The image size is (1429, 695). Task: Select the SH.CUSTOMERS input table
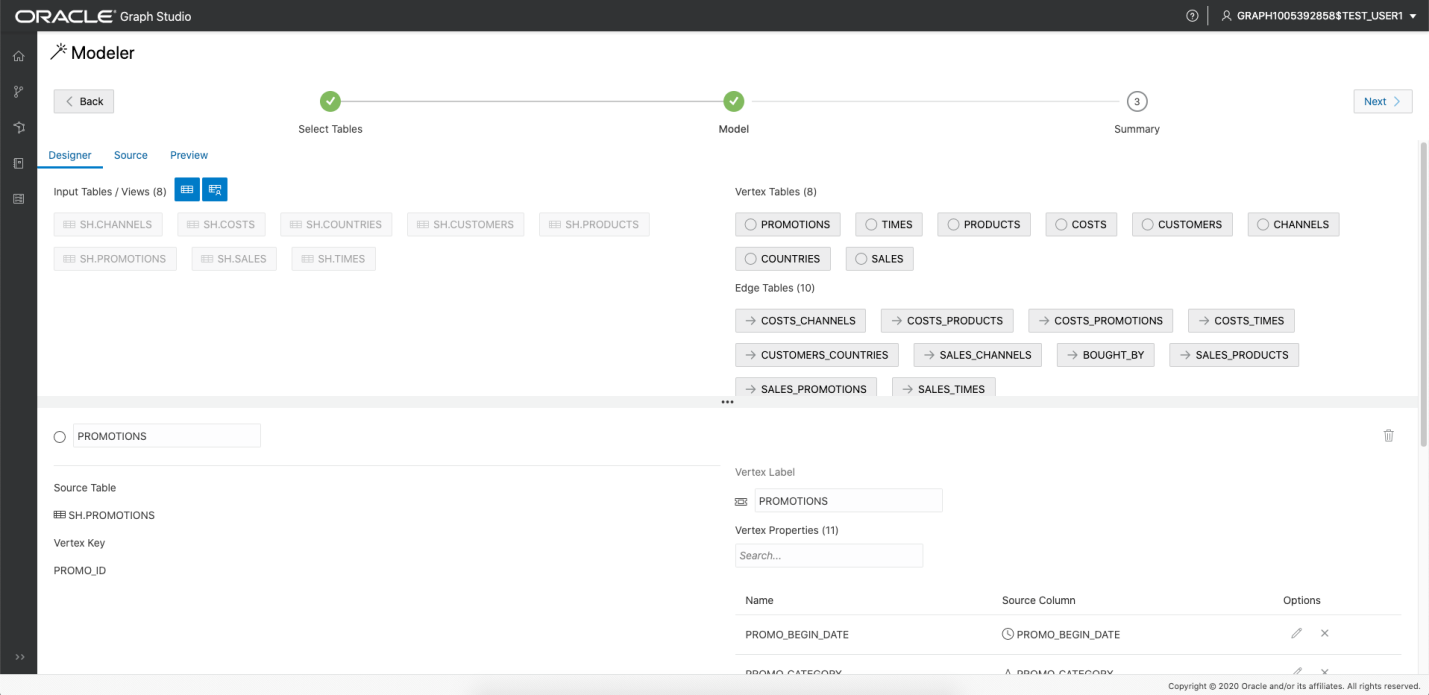click(x=466, y=225)
